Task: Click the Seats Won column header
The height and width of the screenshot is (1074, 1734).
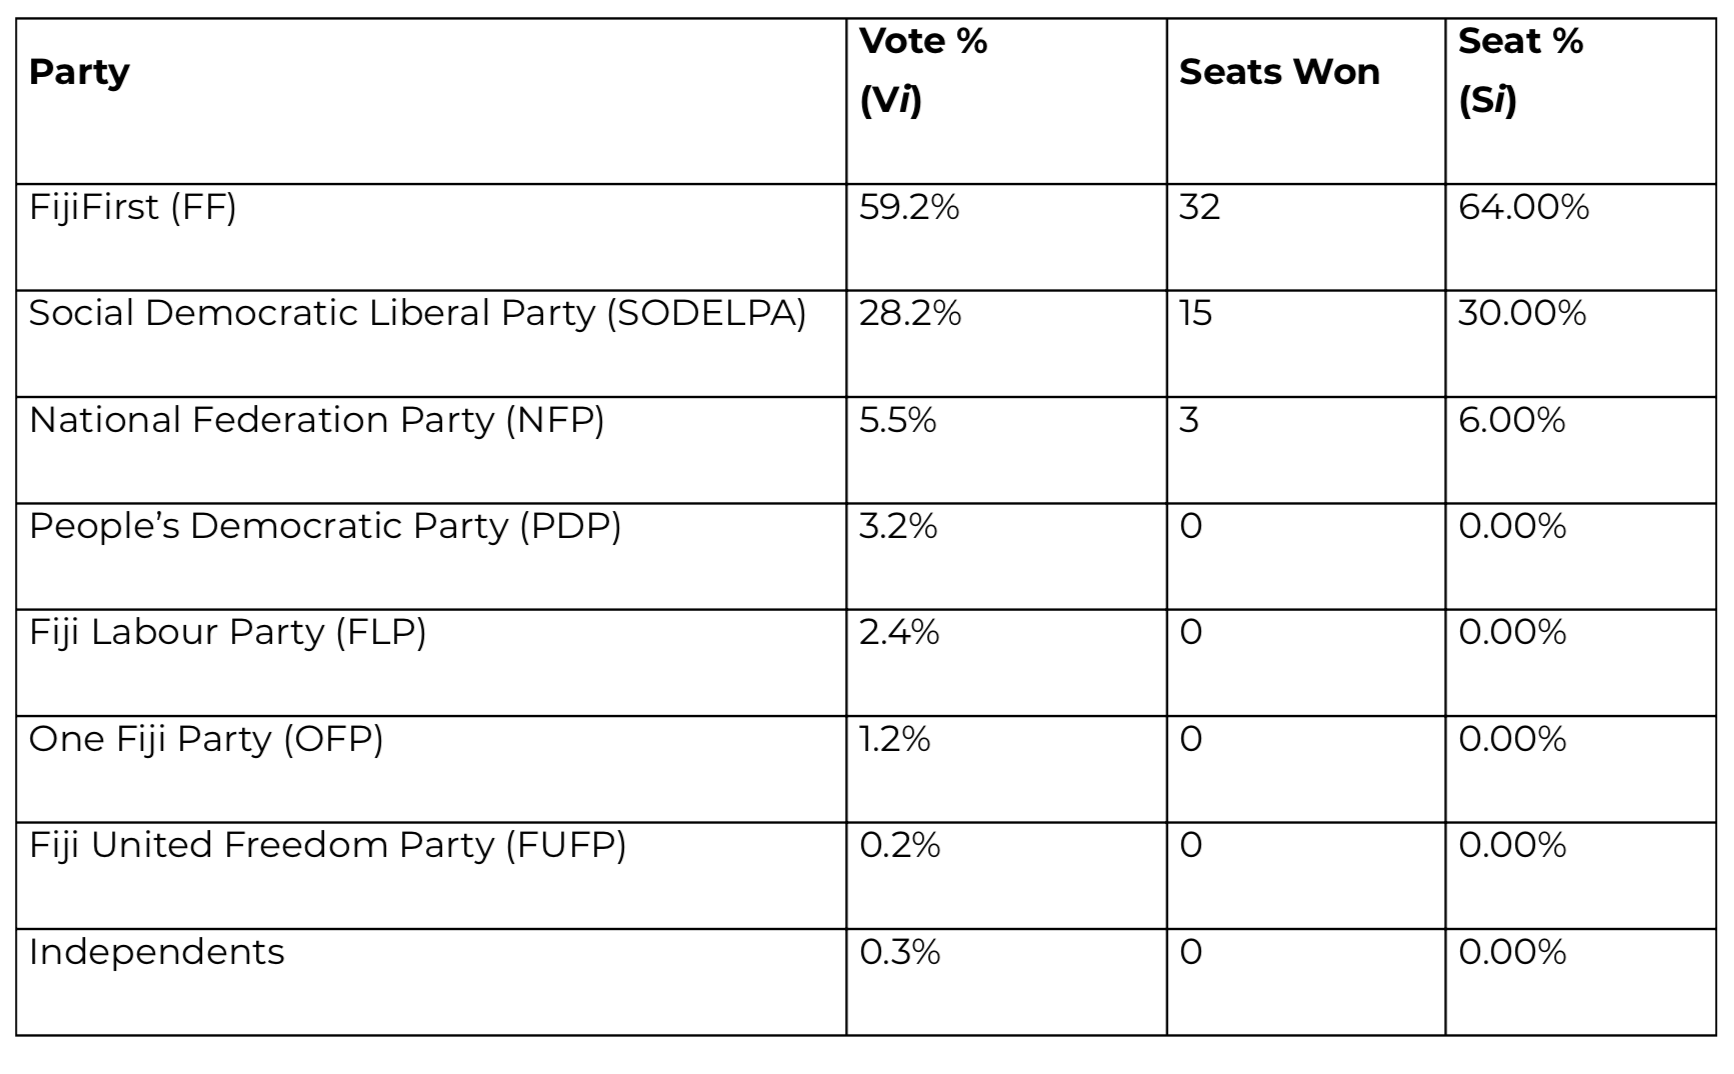Action: (1279, 72)
